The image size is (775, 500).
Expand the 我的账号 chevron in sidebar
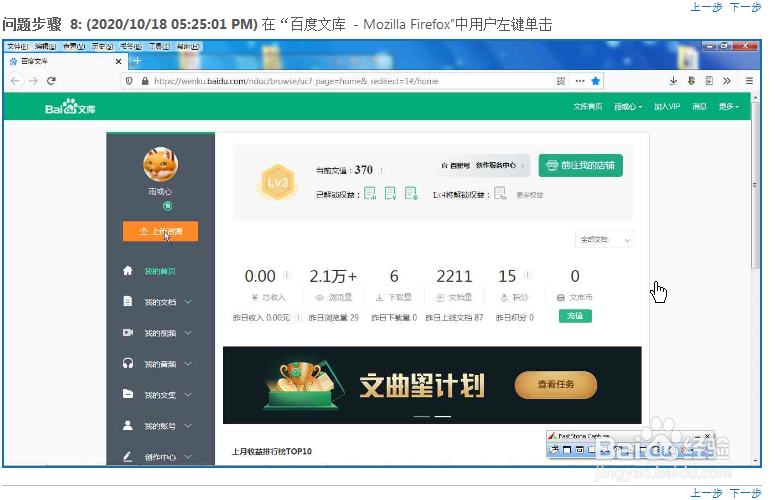(x=188, y=425)
